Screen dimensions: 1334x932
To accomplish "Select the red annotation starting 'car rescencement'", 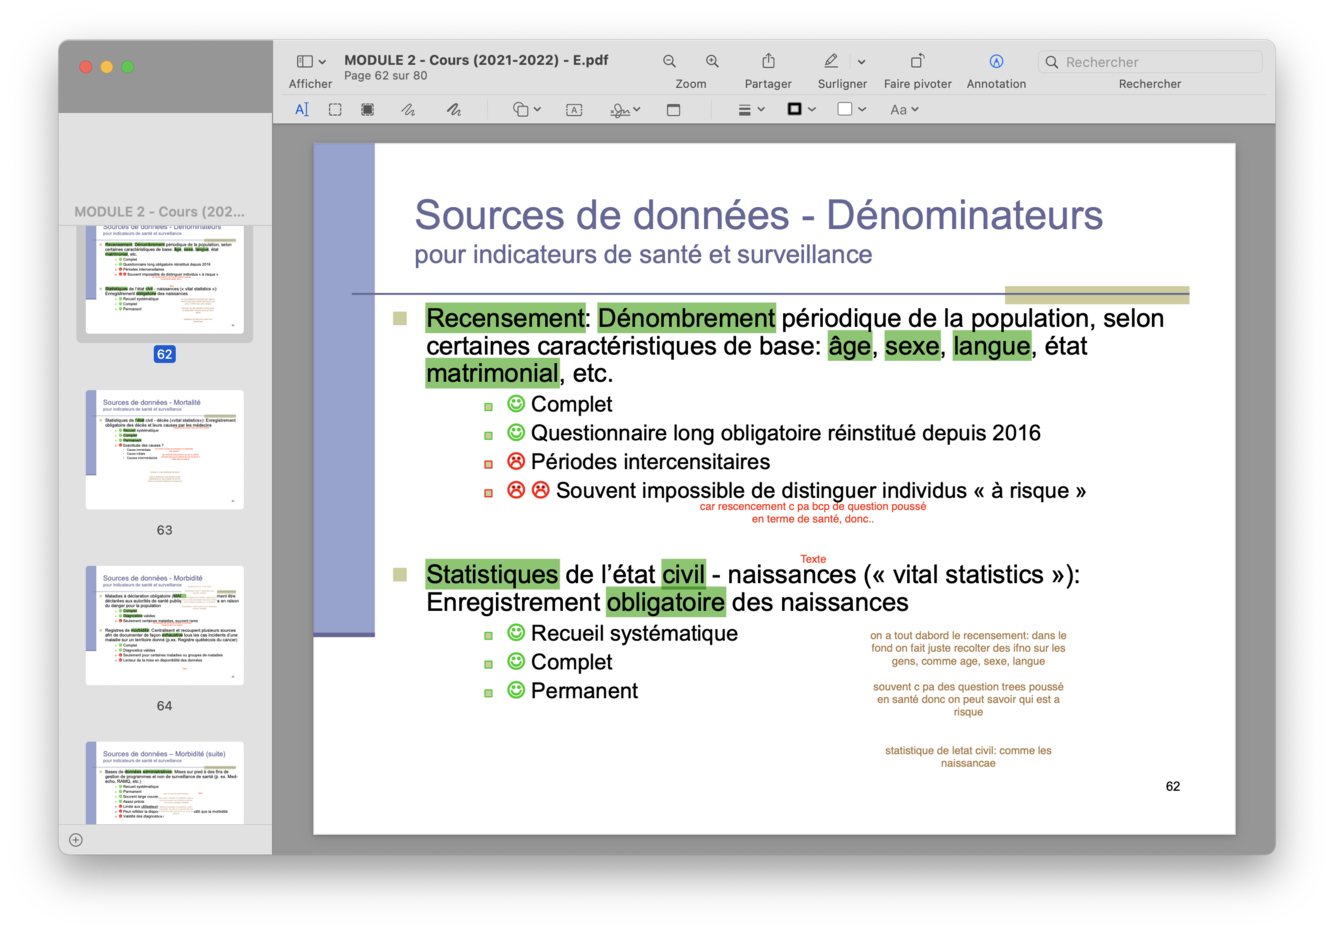I will (x=813, y=513).
